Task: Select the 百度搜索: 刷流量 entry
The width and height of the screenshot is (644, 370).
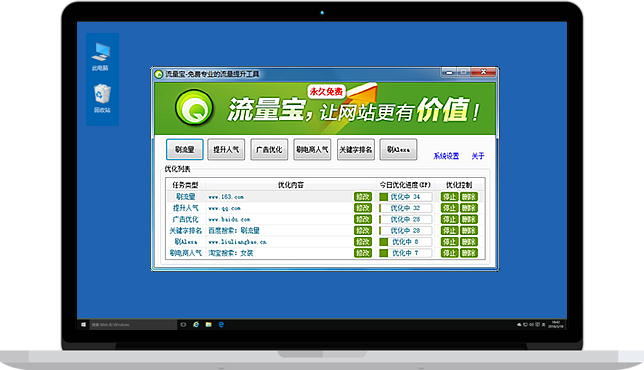Action: pos(234,230)
